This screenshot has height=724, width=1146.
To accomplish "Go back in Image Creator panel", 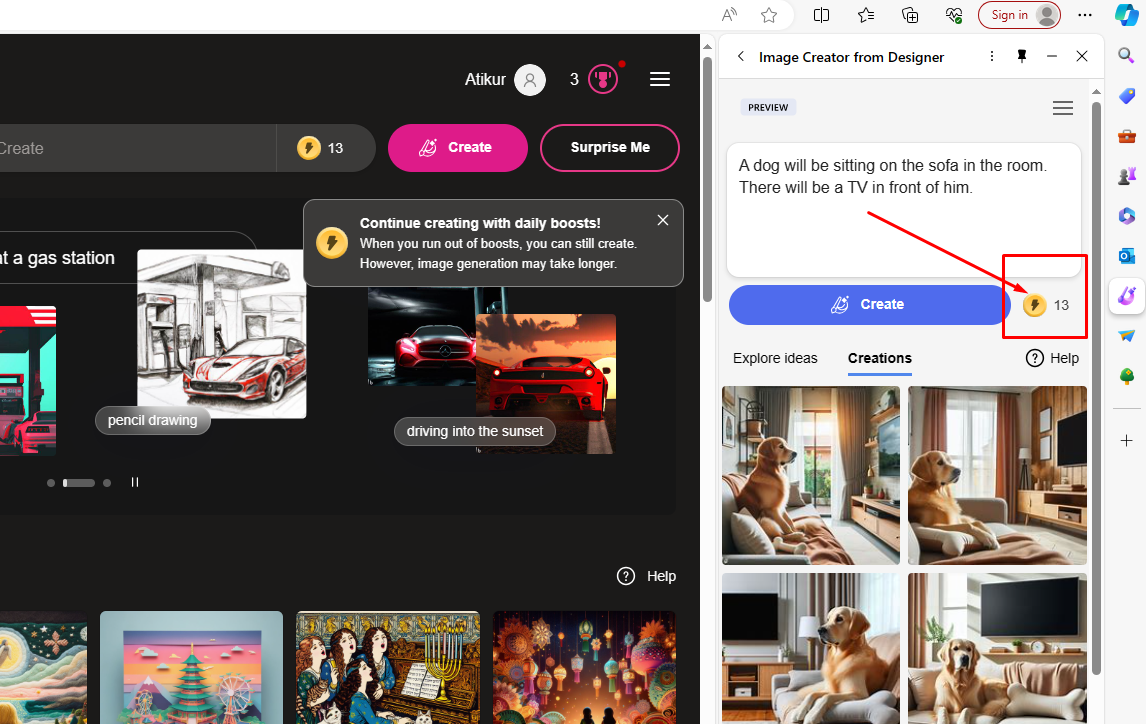I will pos(740,56).
